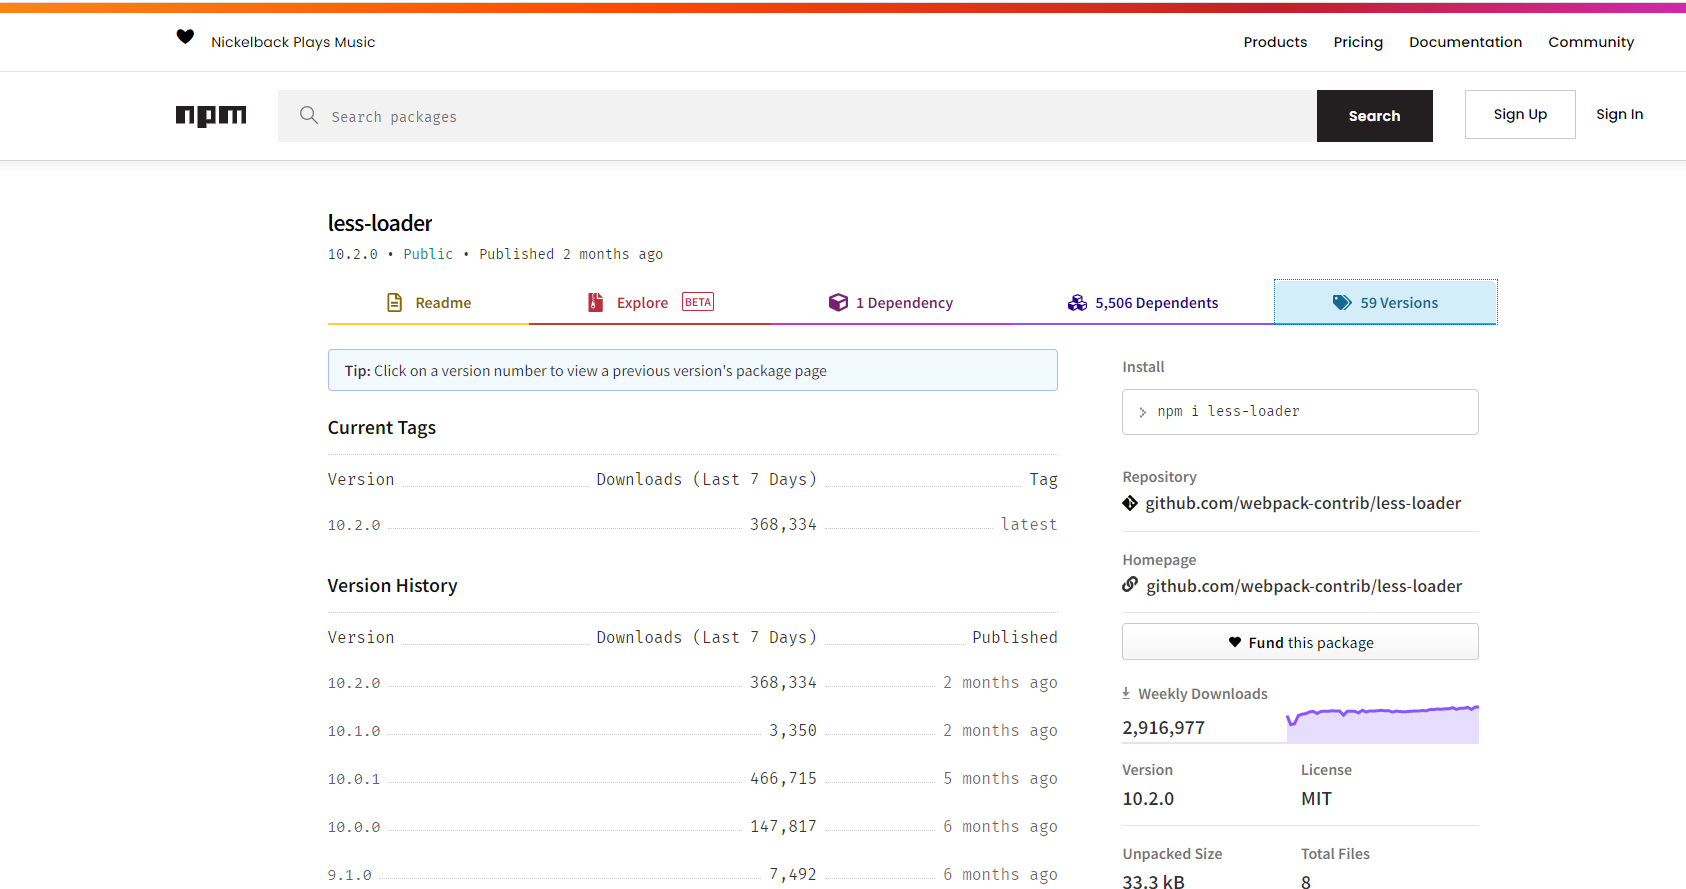This screenshot has width=1686, height=889.
Task: Click Fund this package button
Action: pos(1300,642)
